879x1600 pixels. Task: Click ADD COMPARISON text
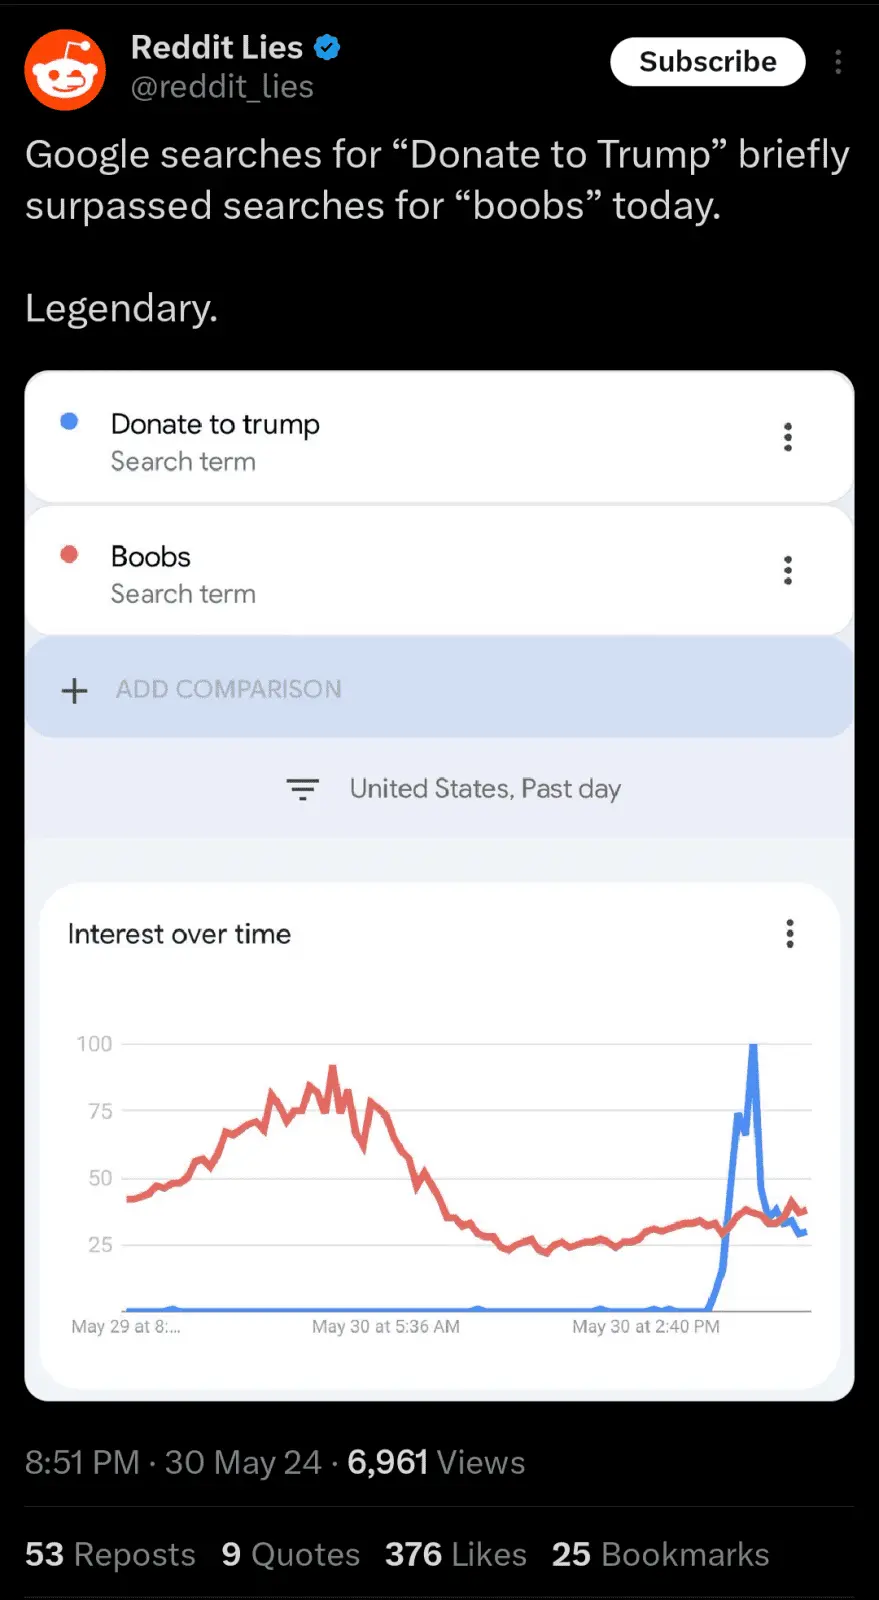click(229, 689)
